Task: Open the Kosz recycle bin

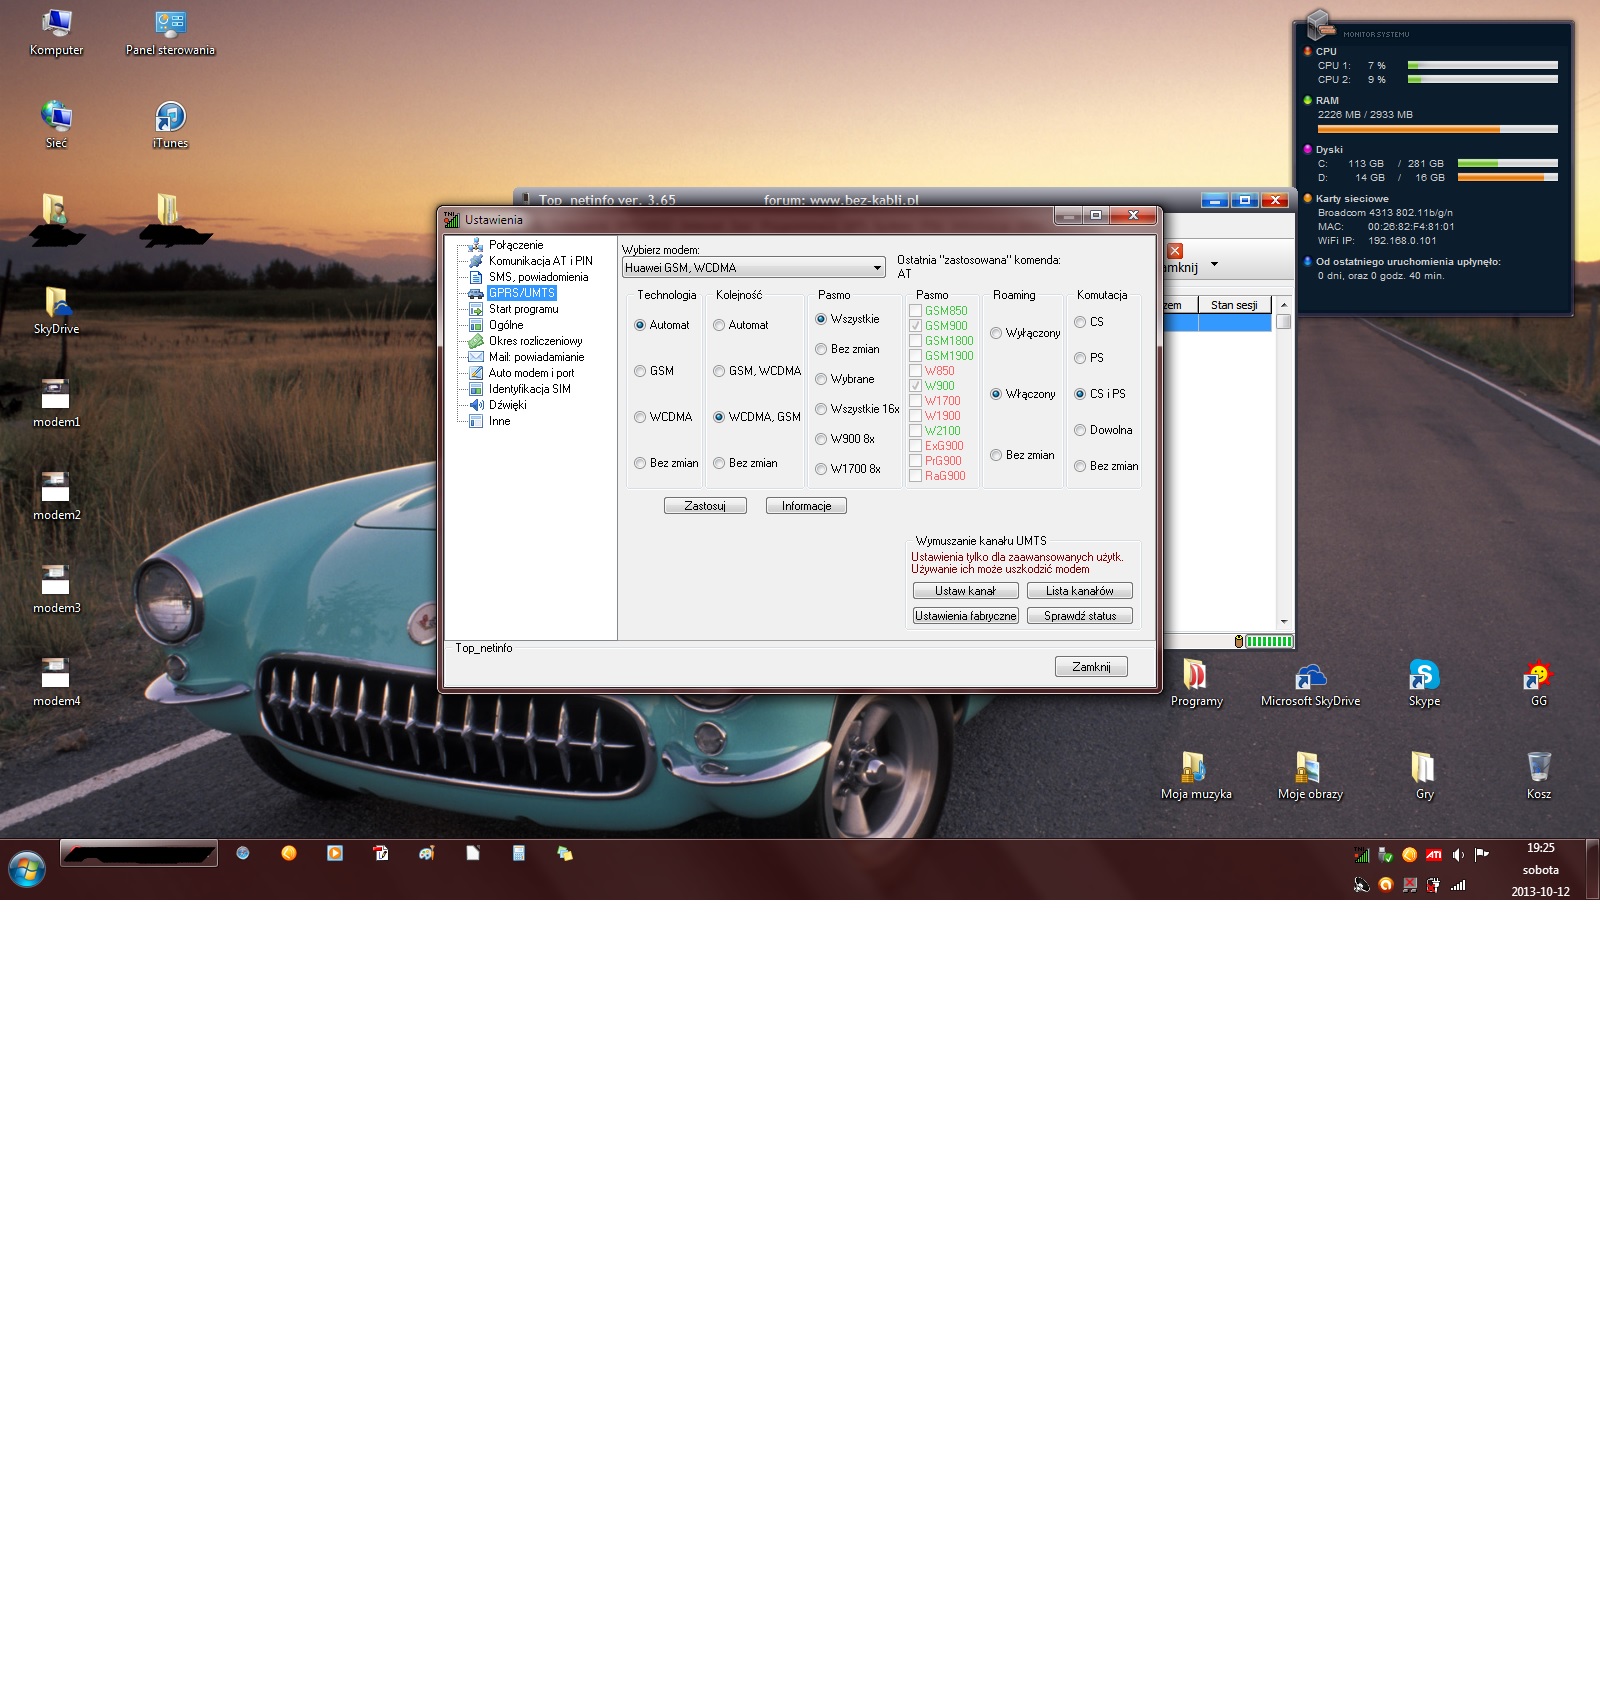Action: pos(1538,768)
